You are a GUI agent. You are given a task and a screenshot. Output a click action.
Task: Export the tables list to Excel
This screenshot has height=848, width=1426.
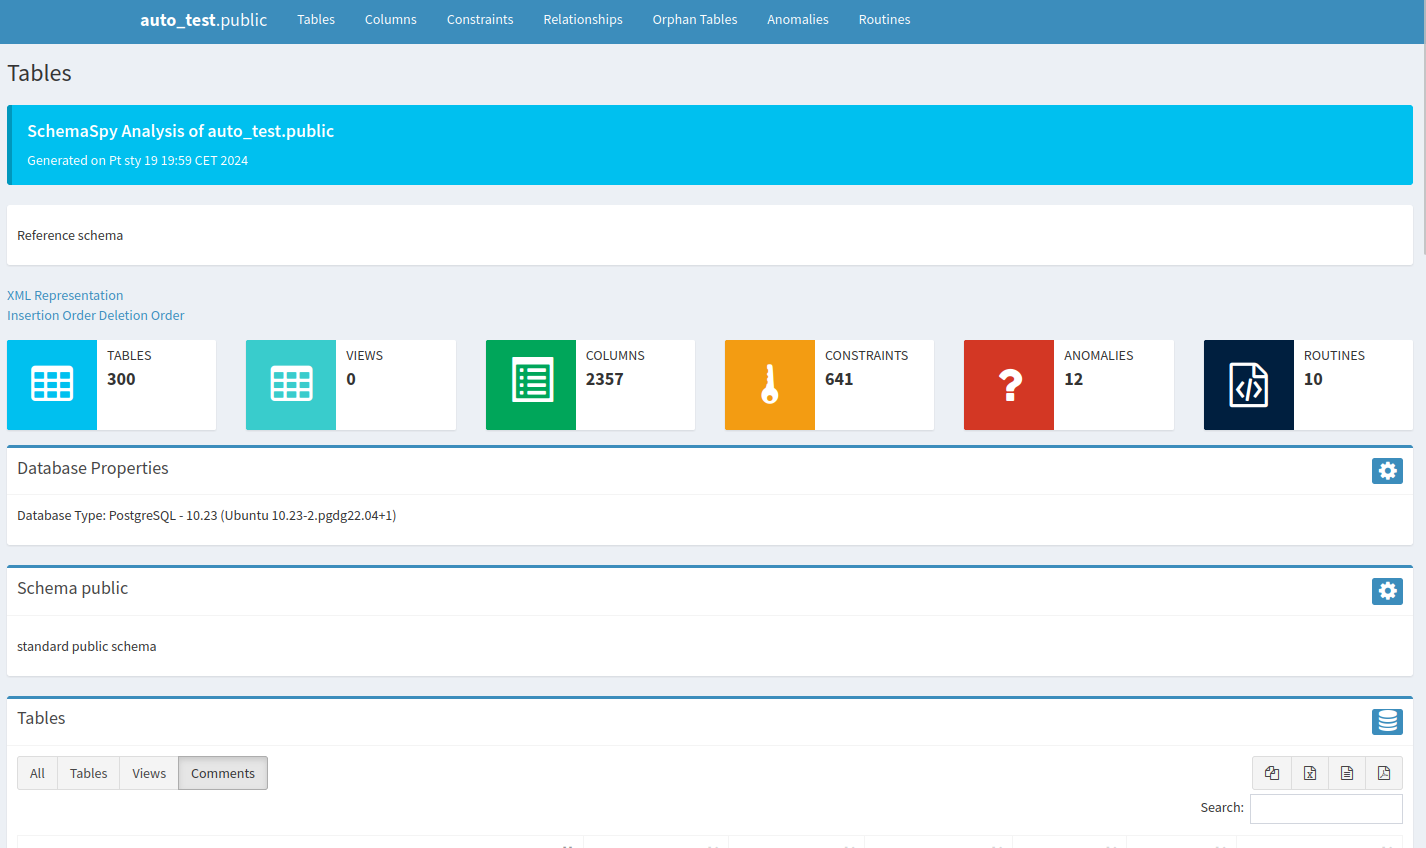[x=1309, y=773]
